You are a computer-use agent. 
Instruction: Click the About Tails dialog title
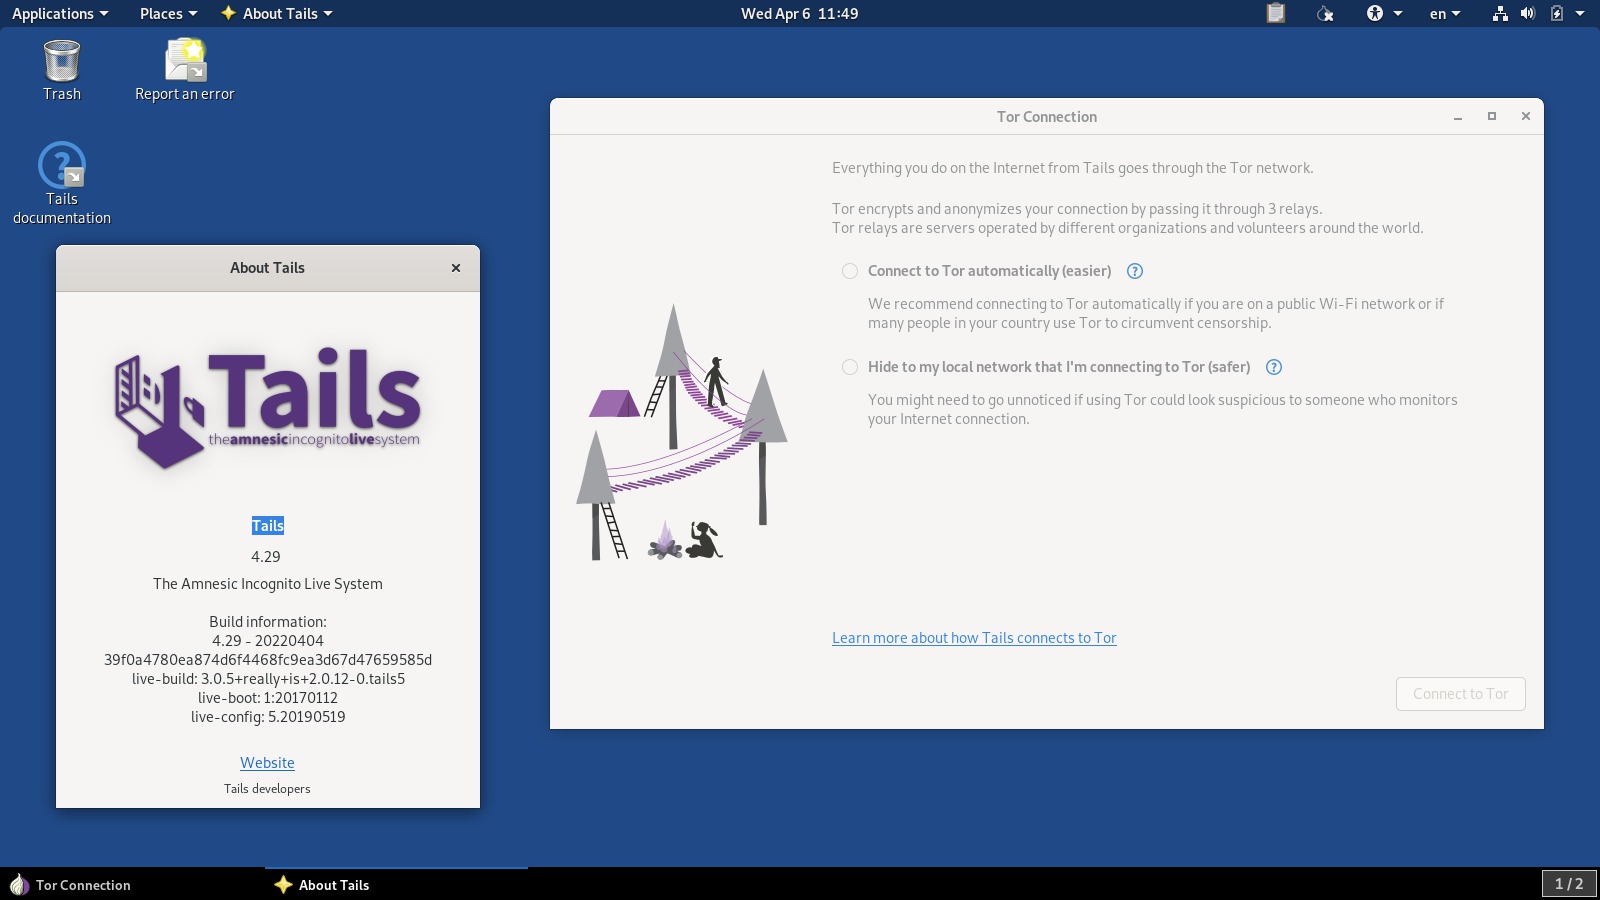point(267,268)
